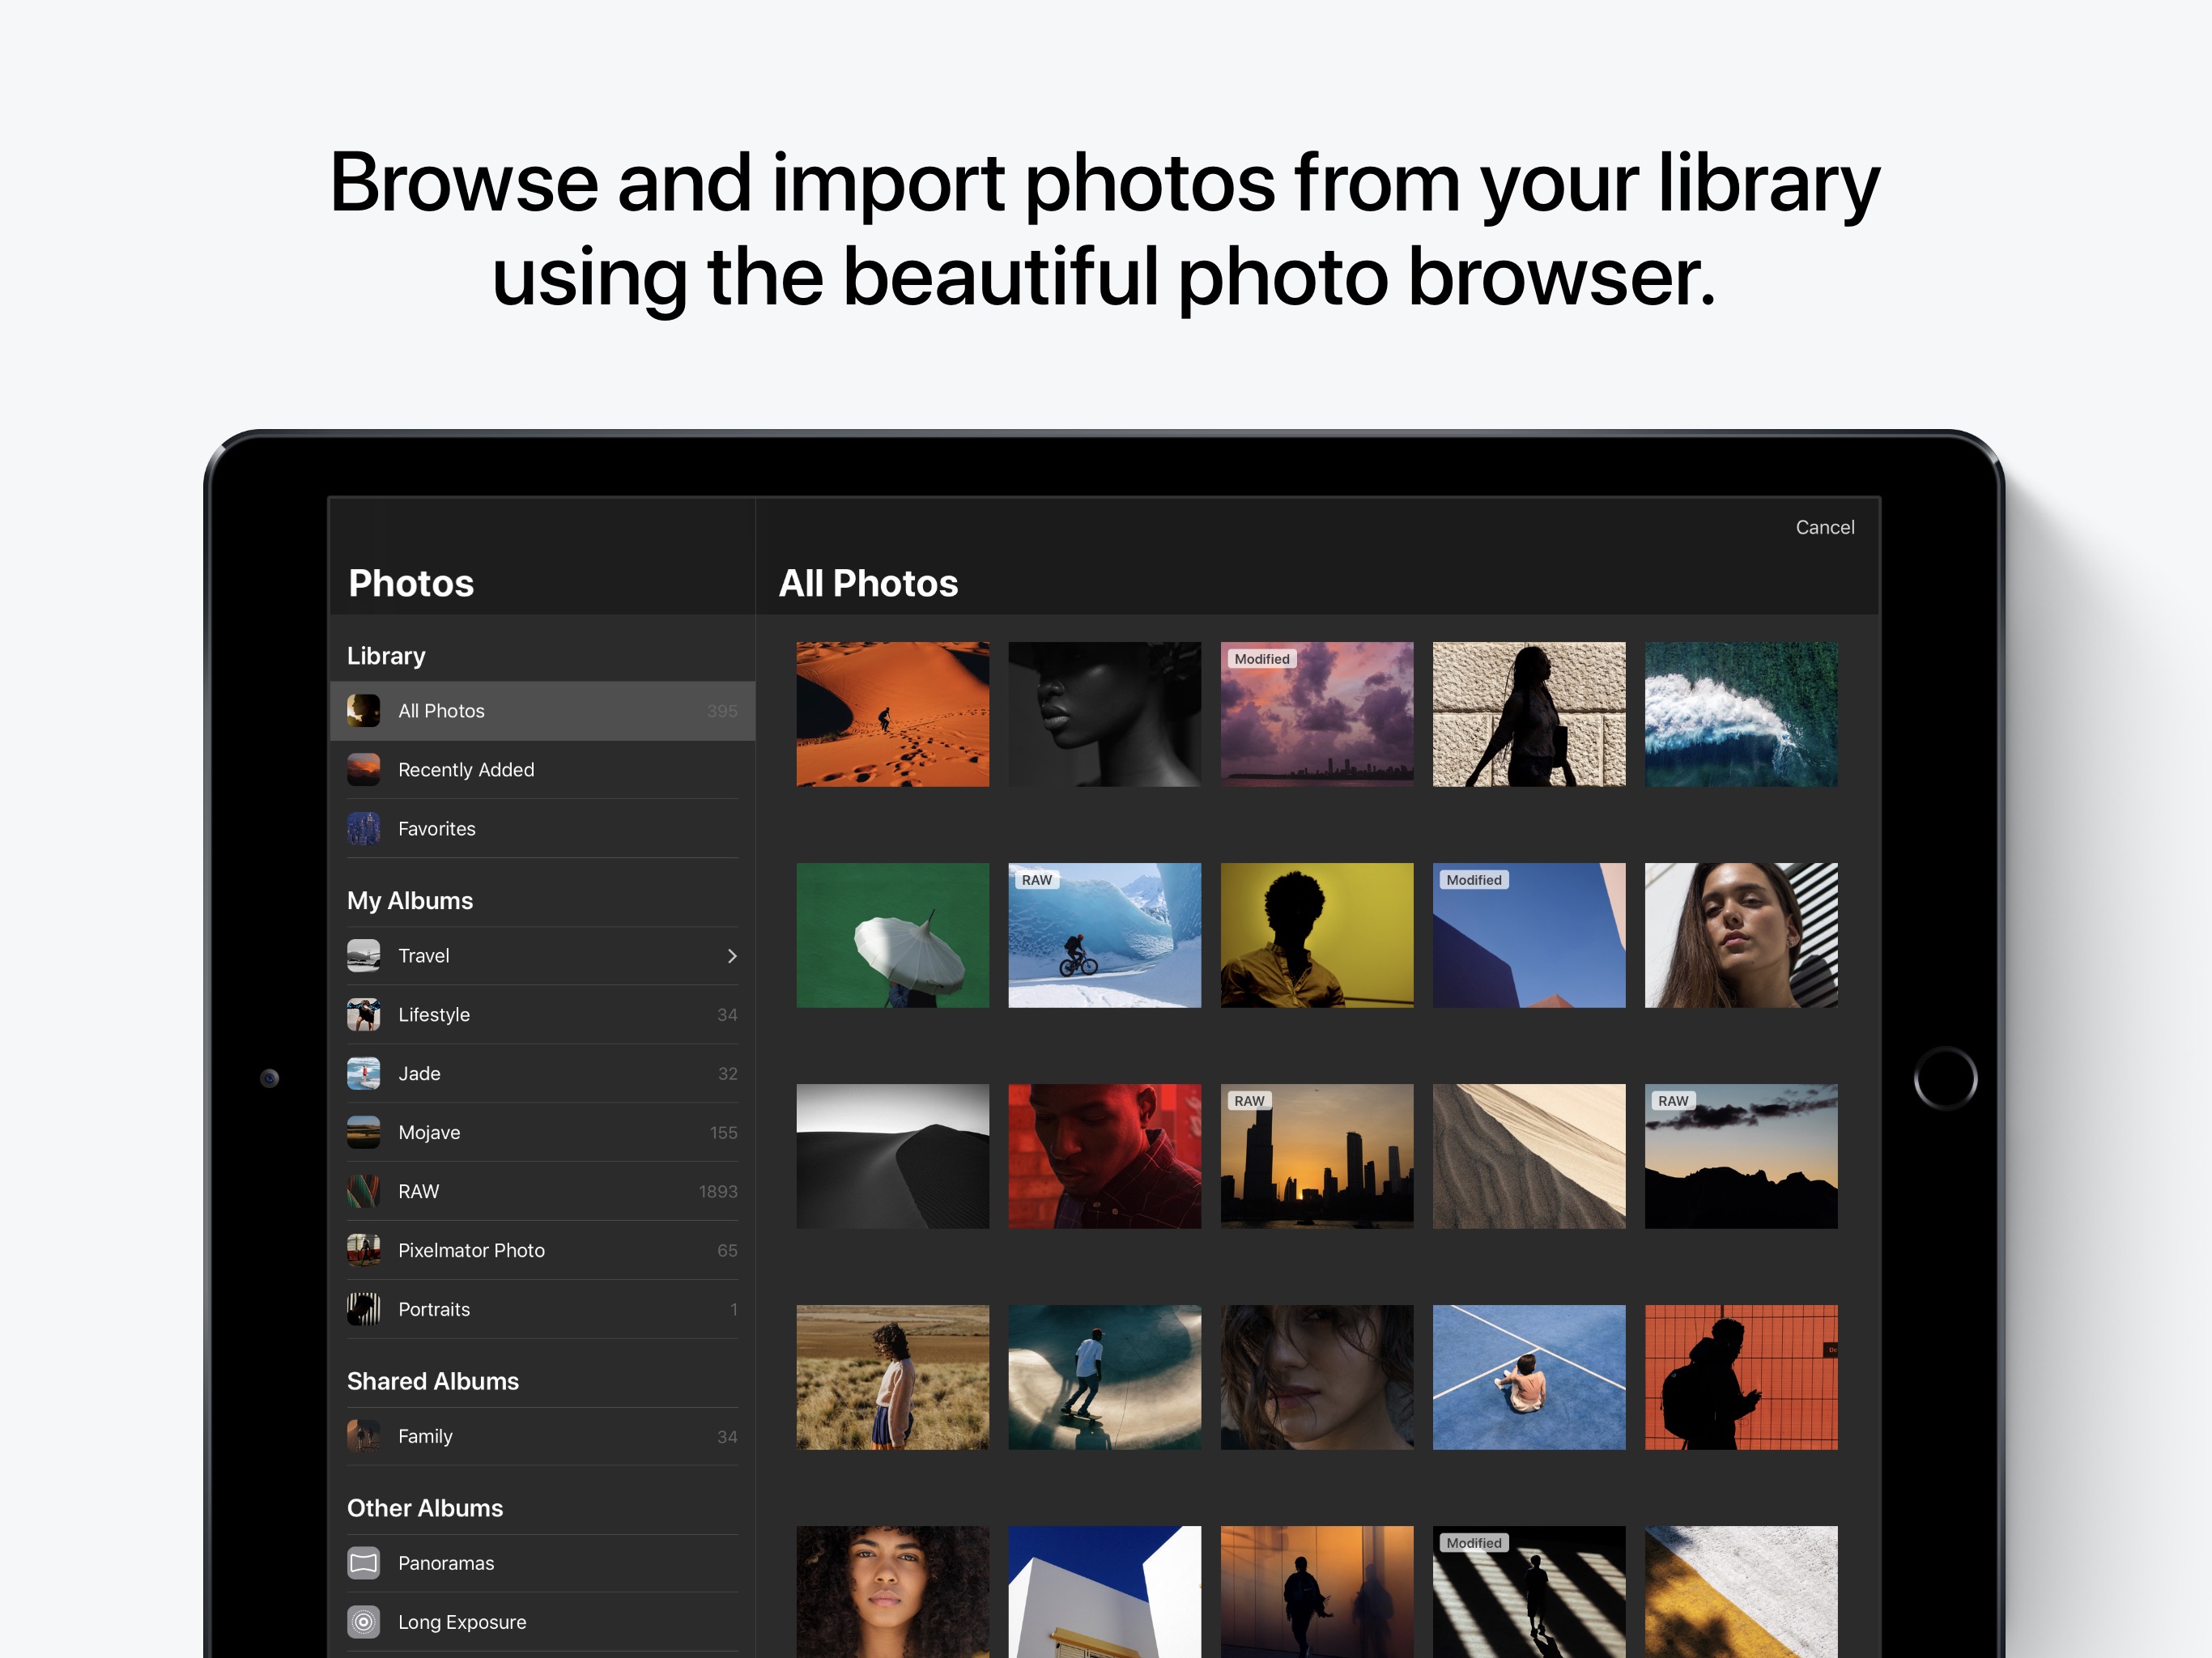The height and width of the screenshot is (1658, 2212).
Task: Select the close-up woman with windswept hair
Action: (1317, 1377)
